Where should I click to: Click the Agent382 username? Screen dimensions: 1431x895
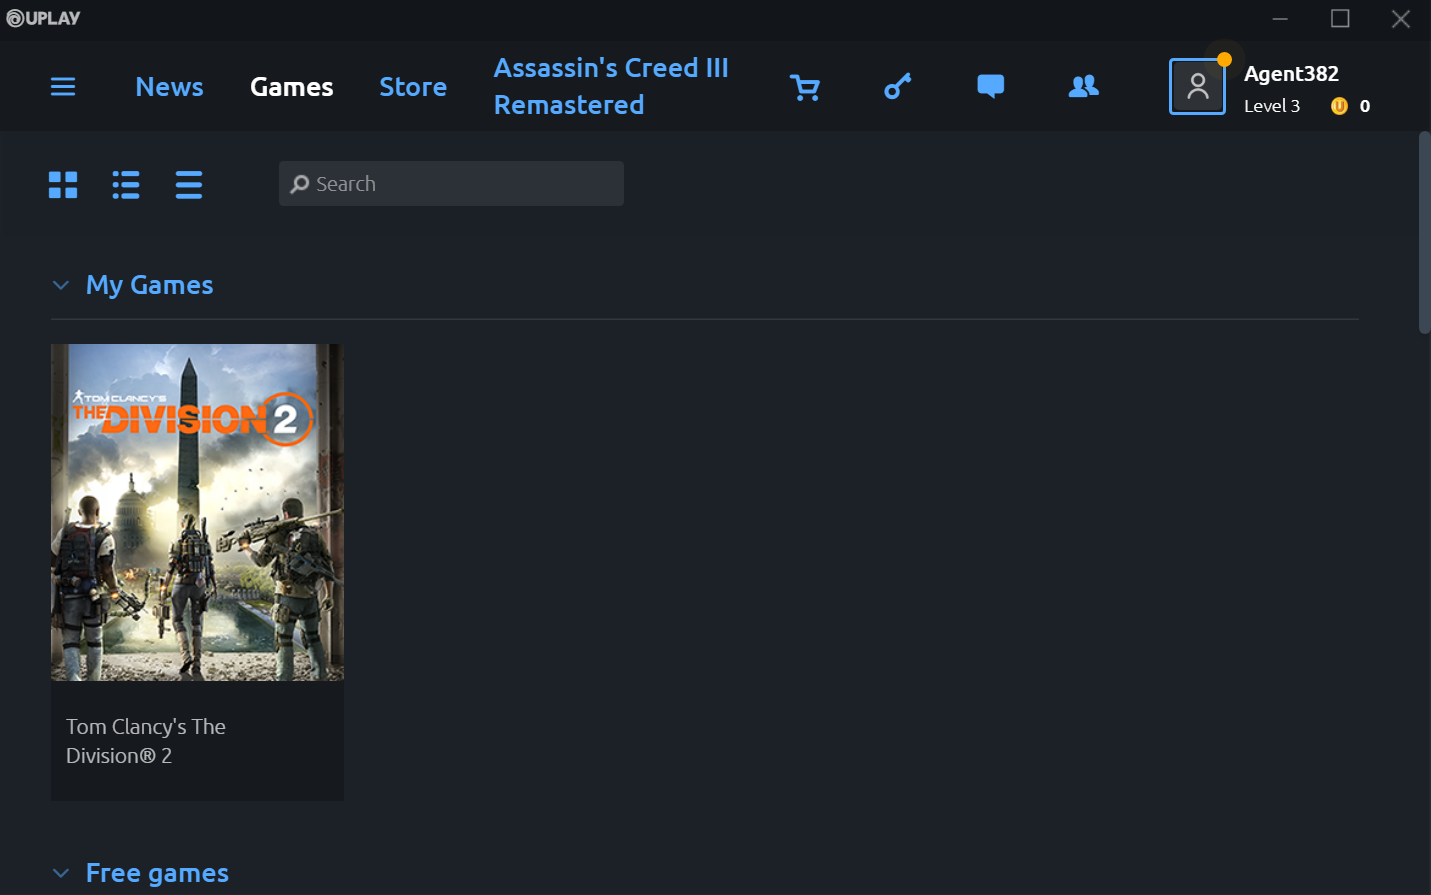click(1291, 74)
